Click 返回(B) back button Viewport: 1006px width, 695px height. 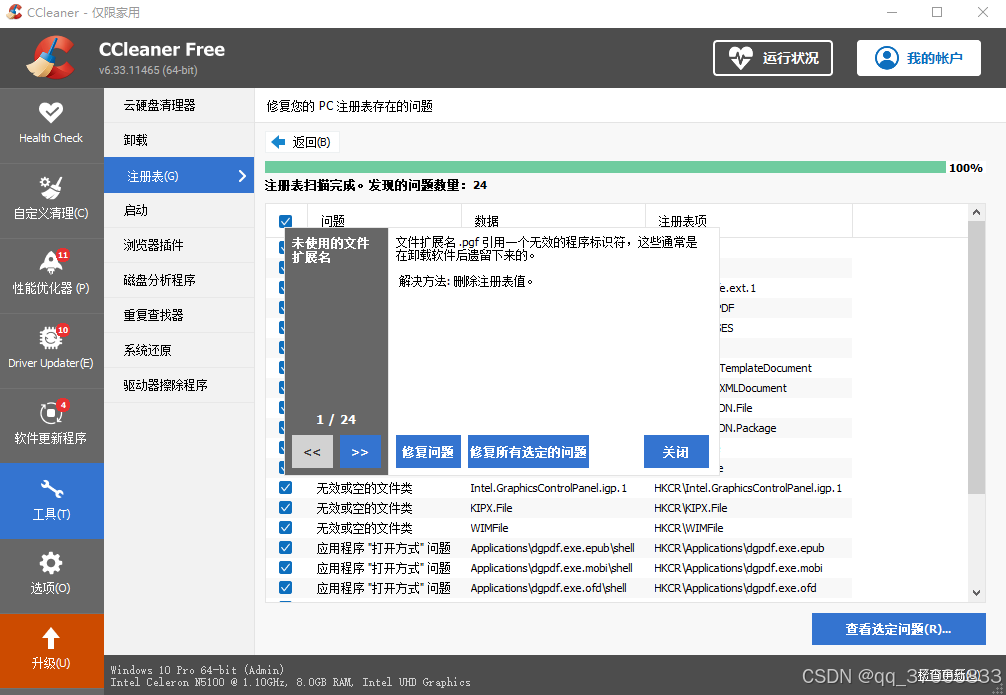click(x=302, y=142)
